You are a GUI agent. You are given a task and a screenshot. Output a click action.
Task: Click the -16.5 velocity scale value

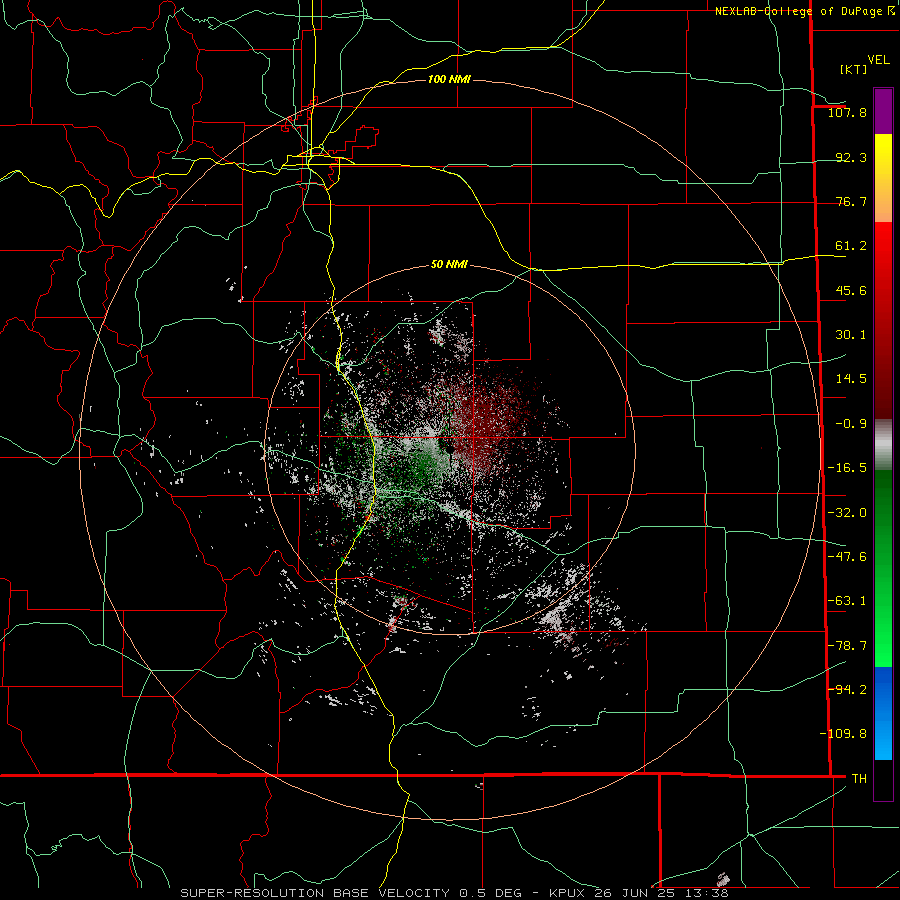(x=847, y=468)
